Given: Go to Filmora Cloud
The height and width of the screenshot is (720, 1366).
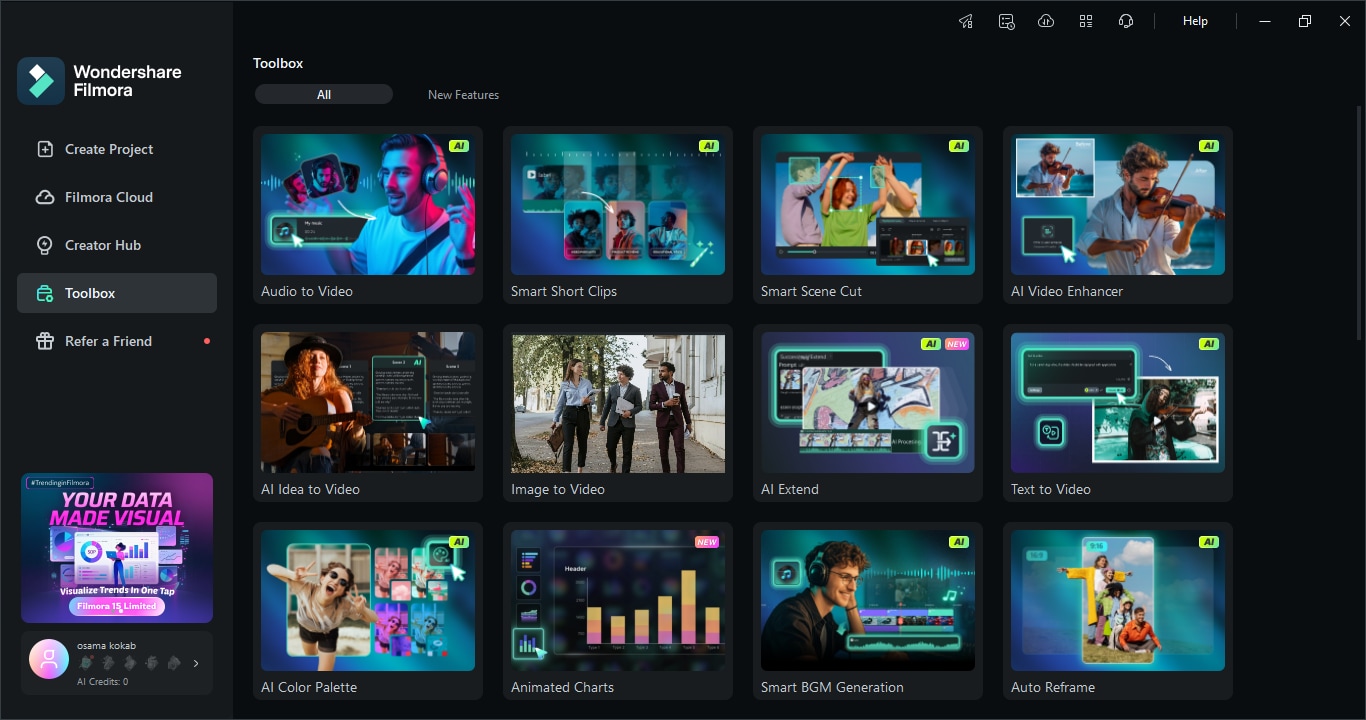Looking at the screenshot, I should [117, 197].
